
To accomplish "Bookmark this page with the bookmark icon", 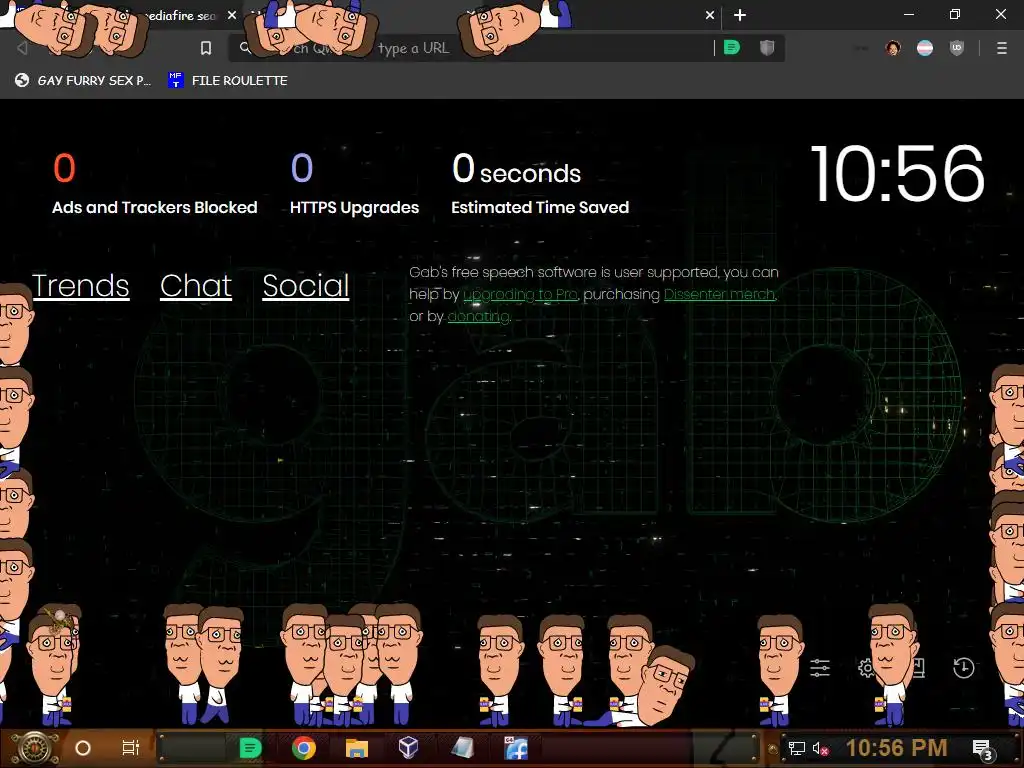I will [x=206, y=48].
